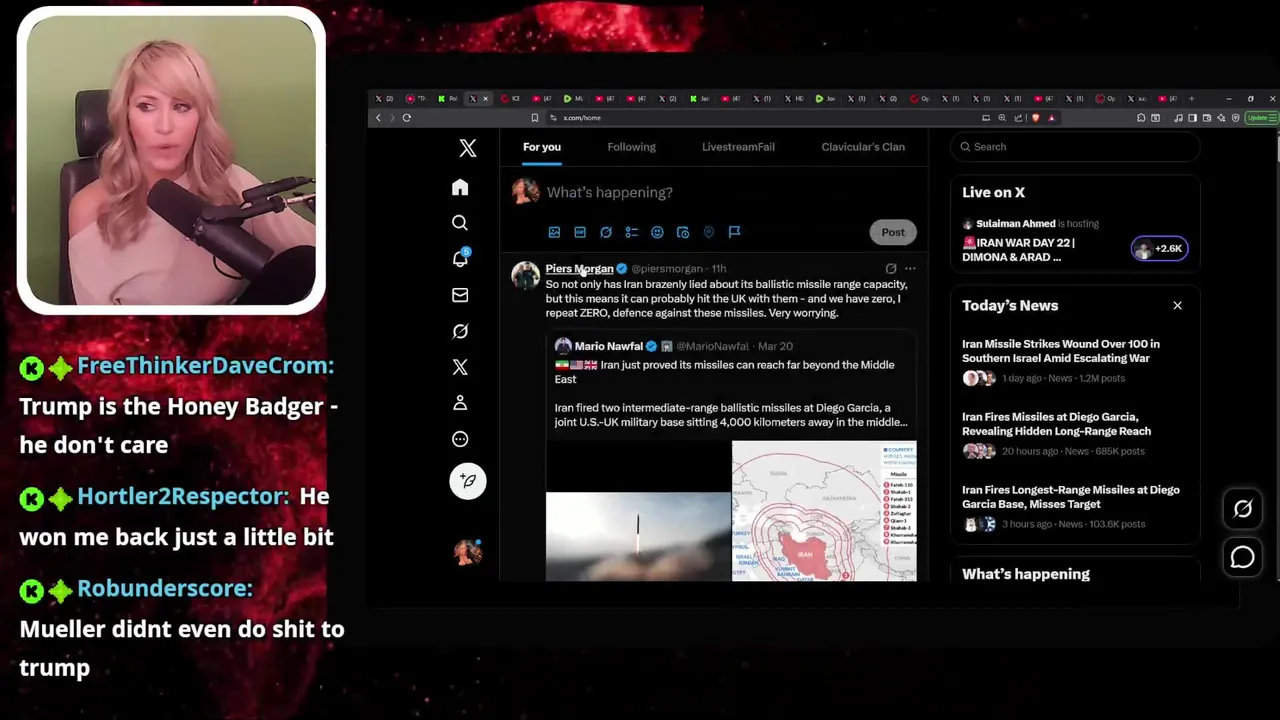The image size is (1280, 720).
Task: Go back with the browser back arrow
Action: click(x=378, y=118)
